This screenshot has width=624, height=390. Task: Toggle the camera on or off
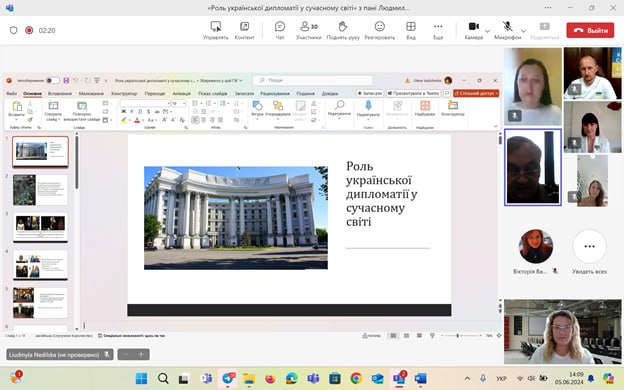tap(474, 30)
